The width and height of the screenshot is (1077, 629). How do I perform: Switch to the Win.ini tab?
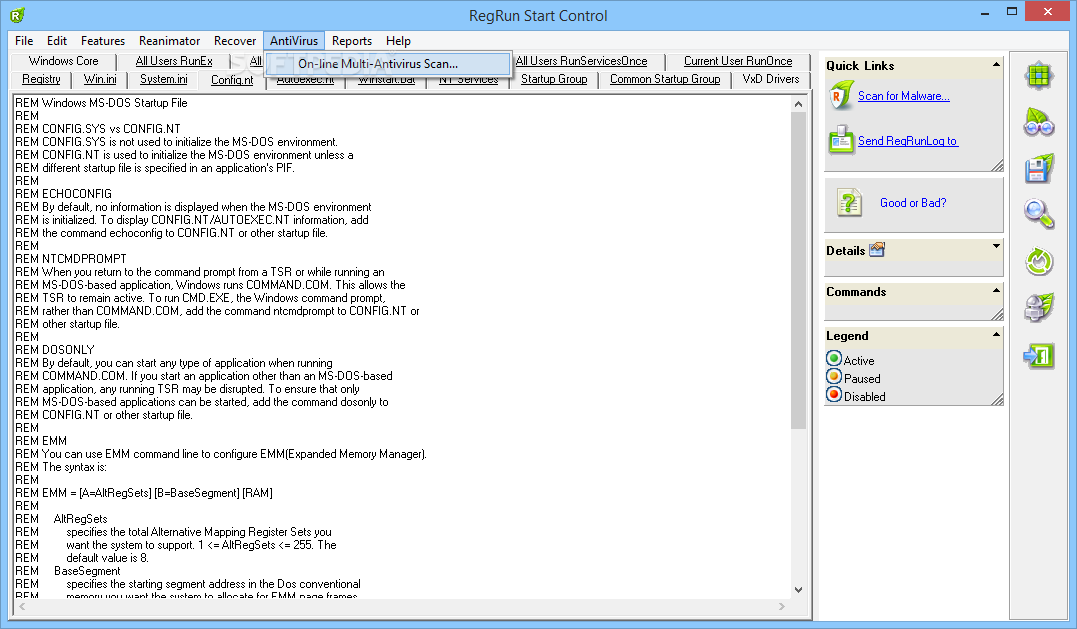pos(100,79)
